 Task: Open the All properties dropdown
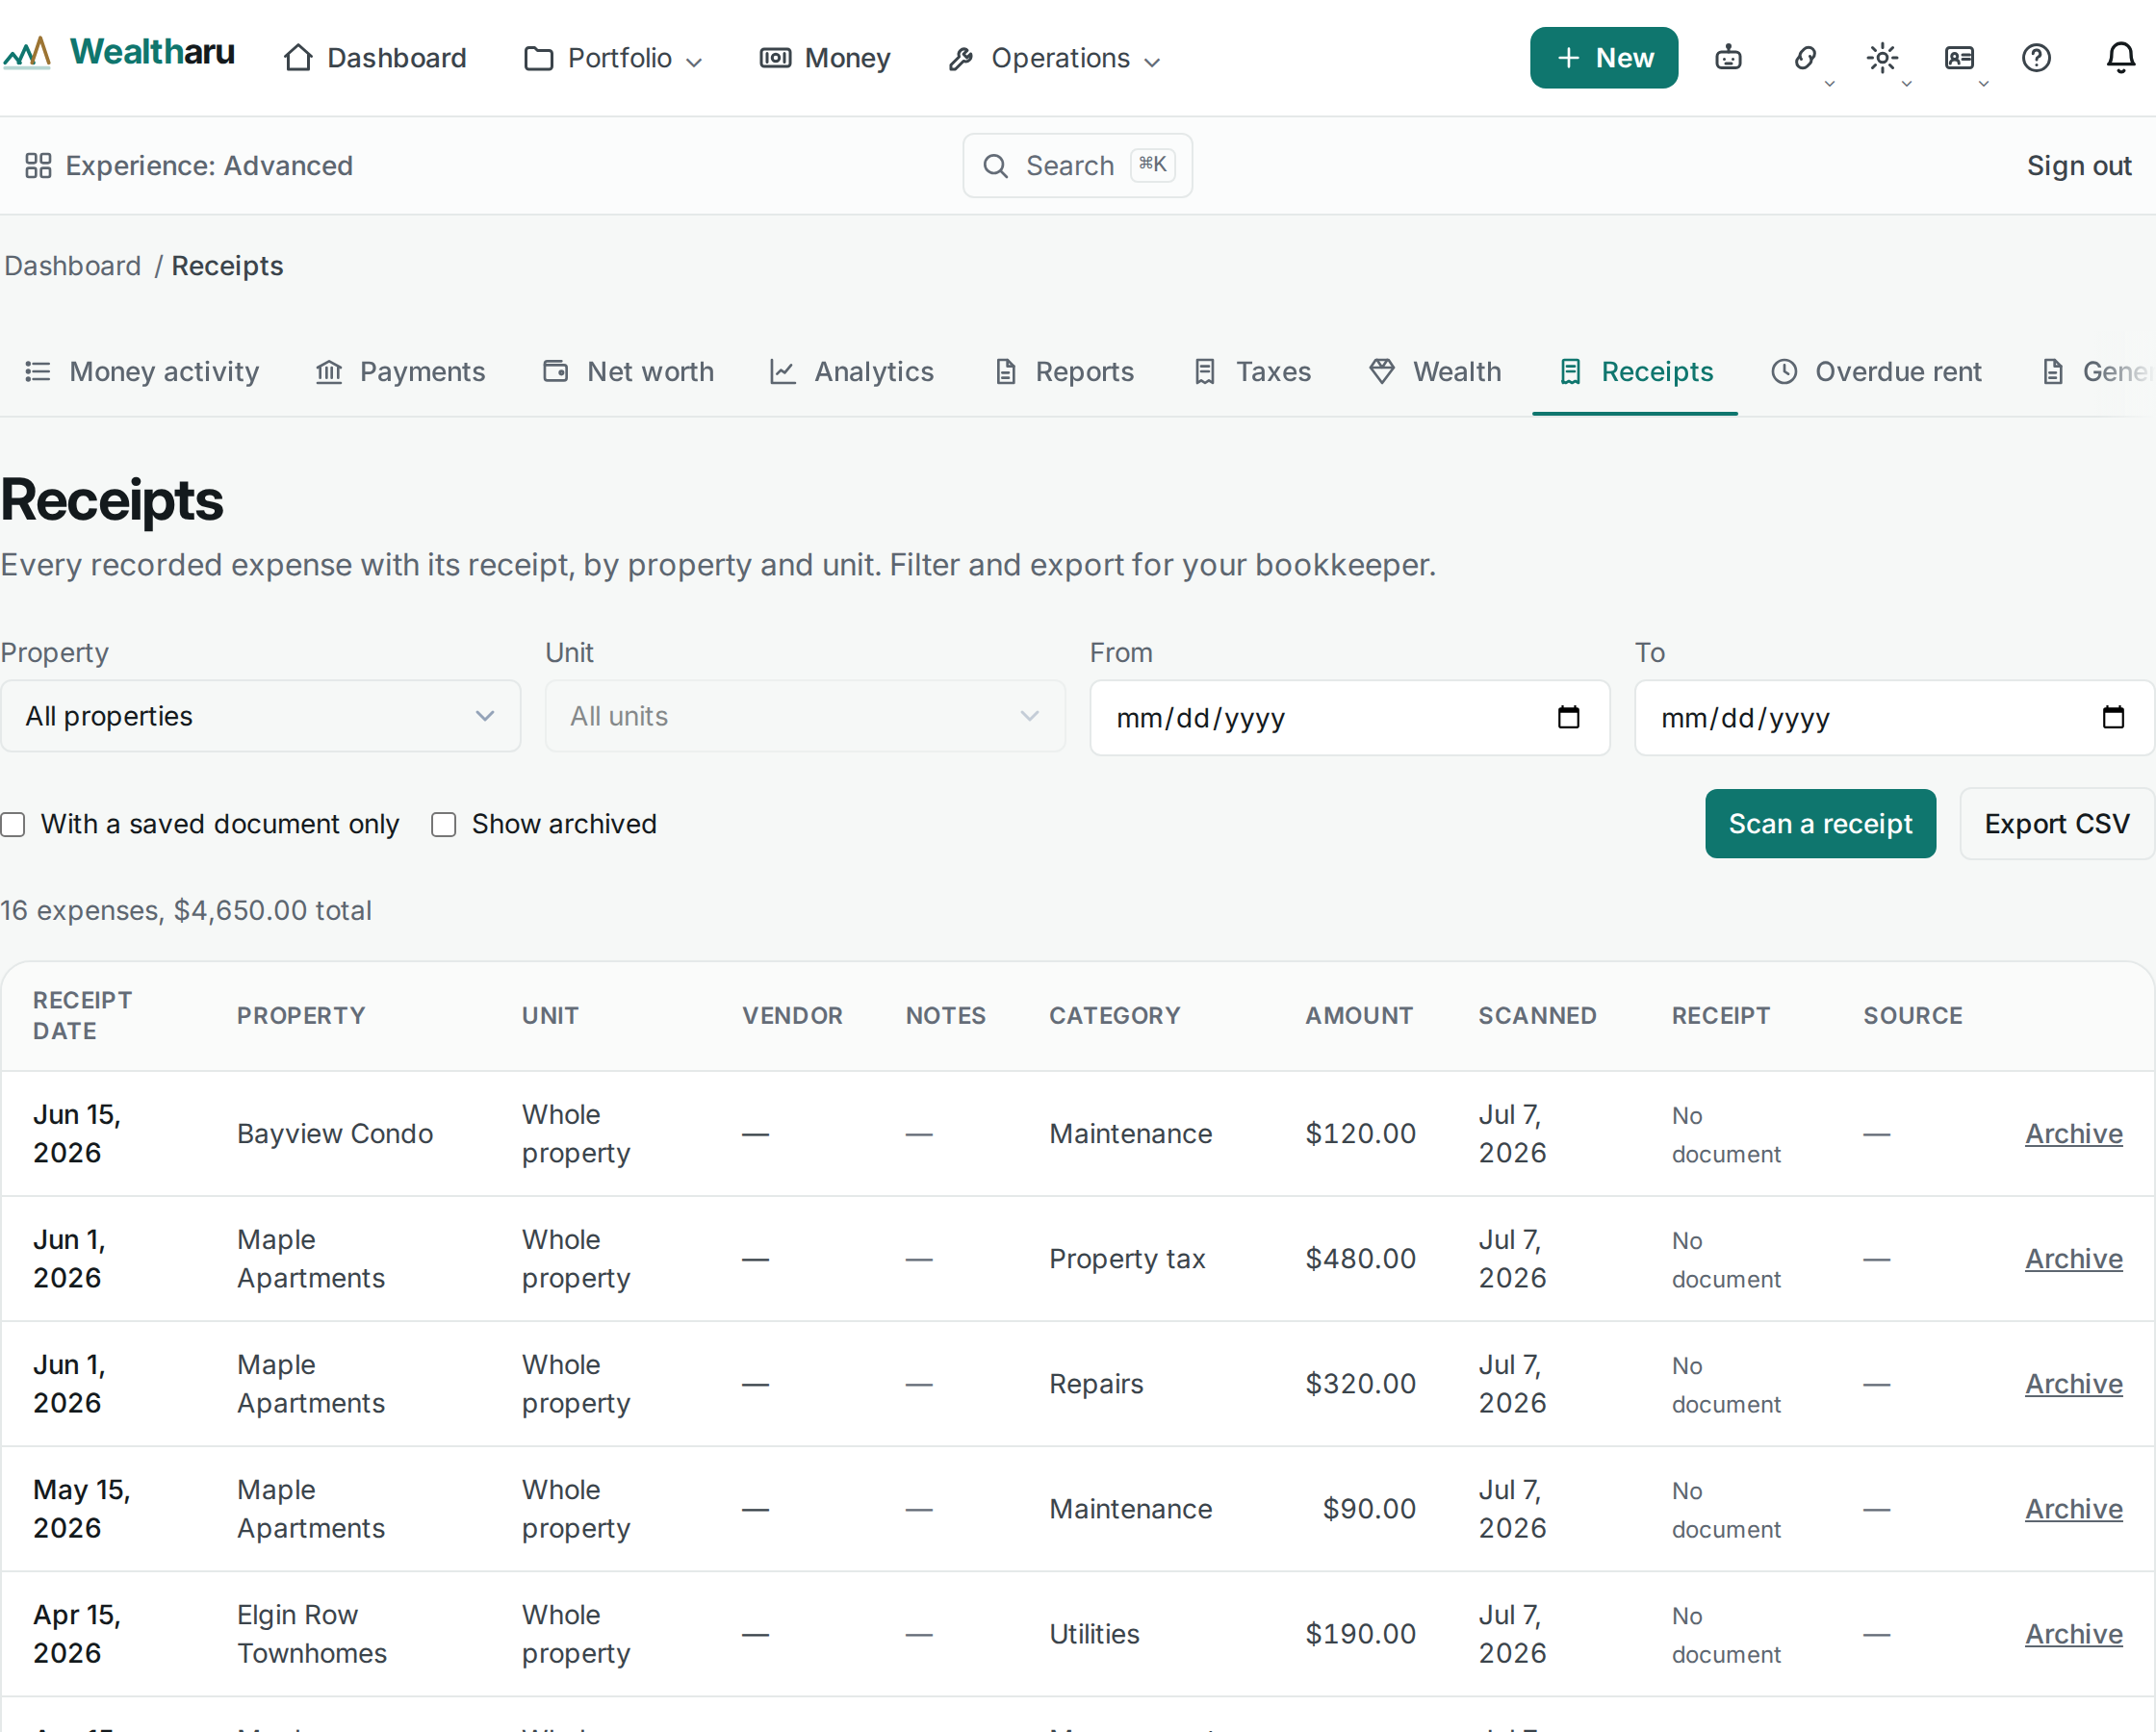(260, 716)
